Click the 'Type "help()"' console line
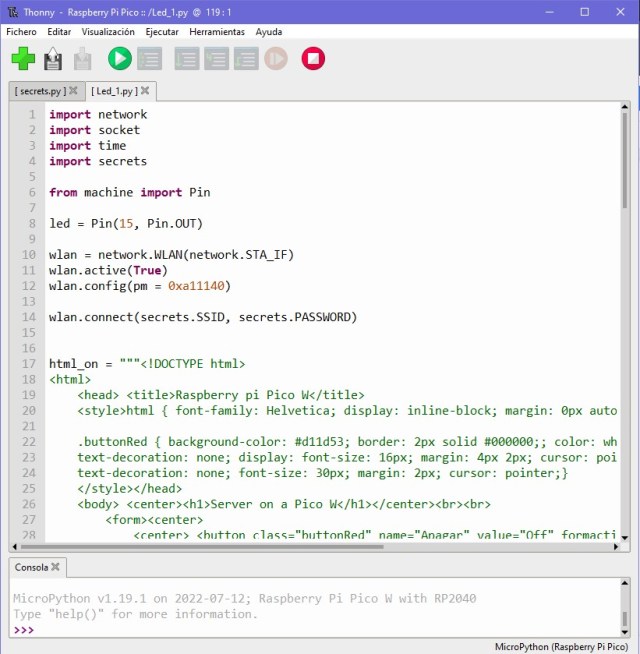Viewport: 640px width, 654px height. pyautogui.click(x=136, y=614)
